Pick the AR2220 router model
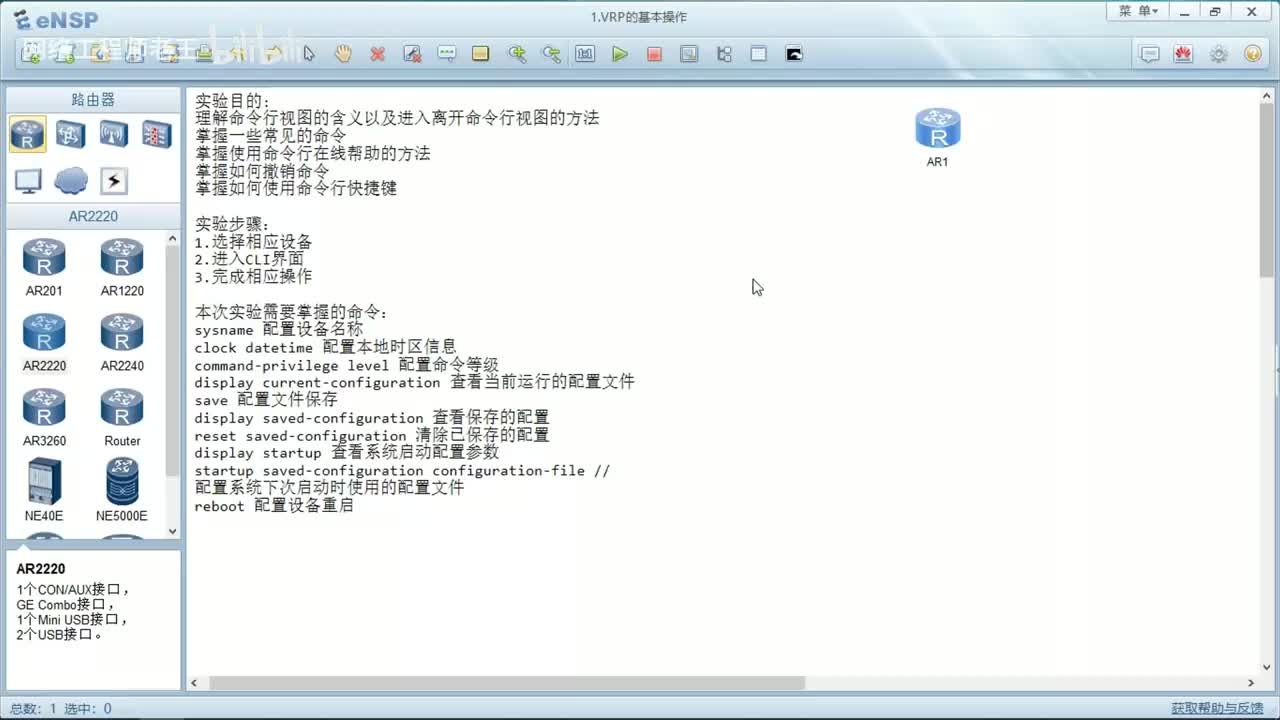The width and height of the screenshot is (1280, 720). [44, 342]
